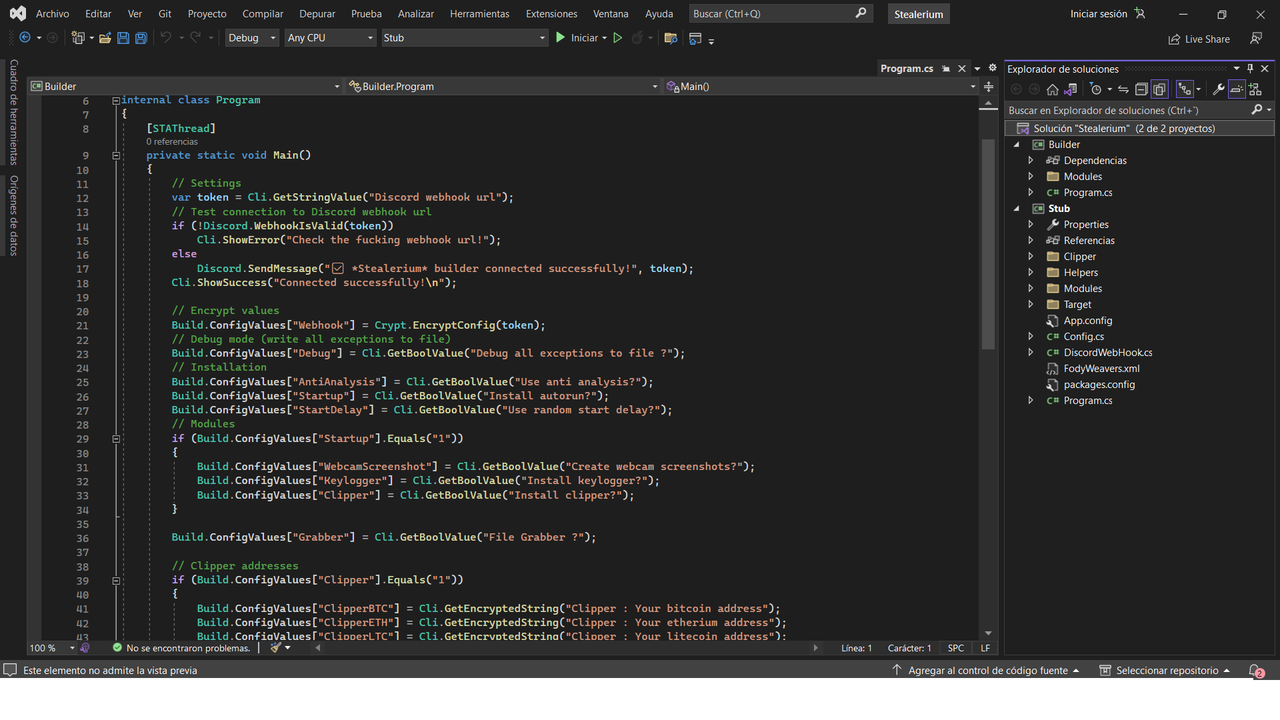The height and width of the screenshot is (720, 1280).
Task: Select FodyWeavers.xml file in tree
Action: [1101, 368]
